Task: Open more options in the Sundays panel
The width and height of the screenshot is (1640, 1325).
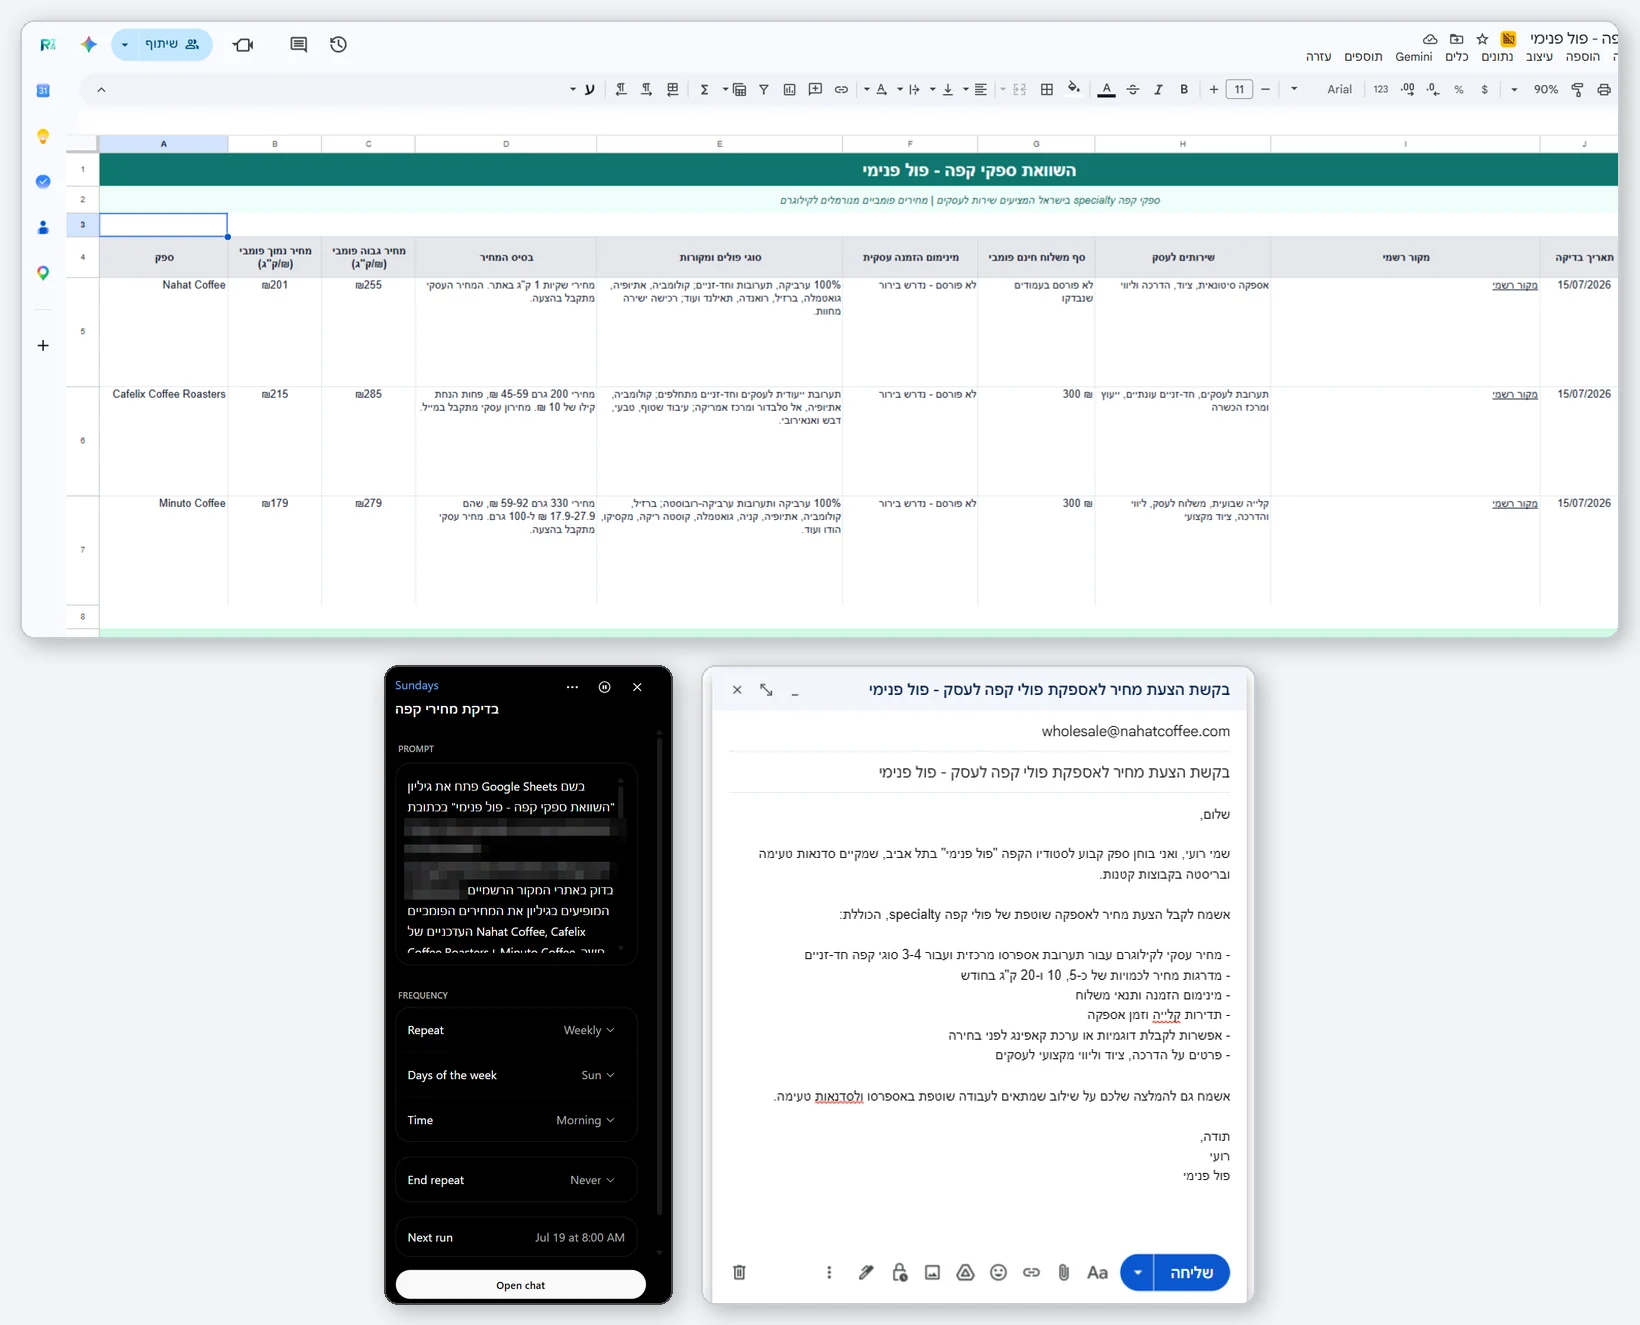Action: (572, 687)
